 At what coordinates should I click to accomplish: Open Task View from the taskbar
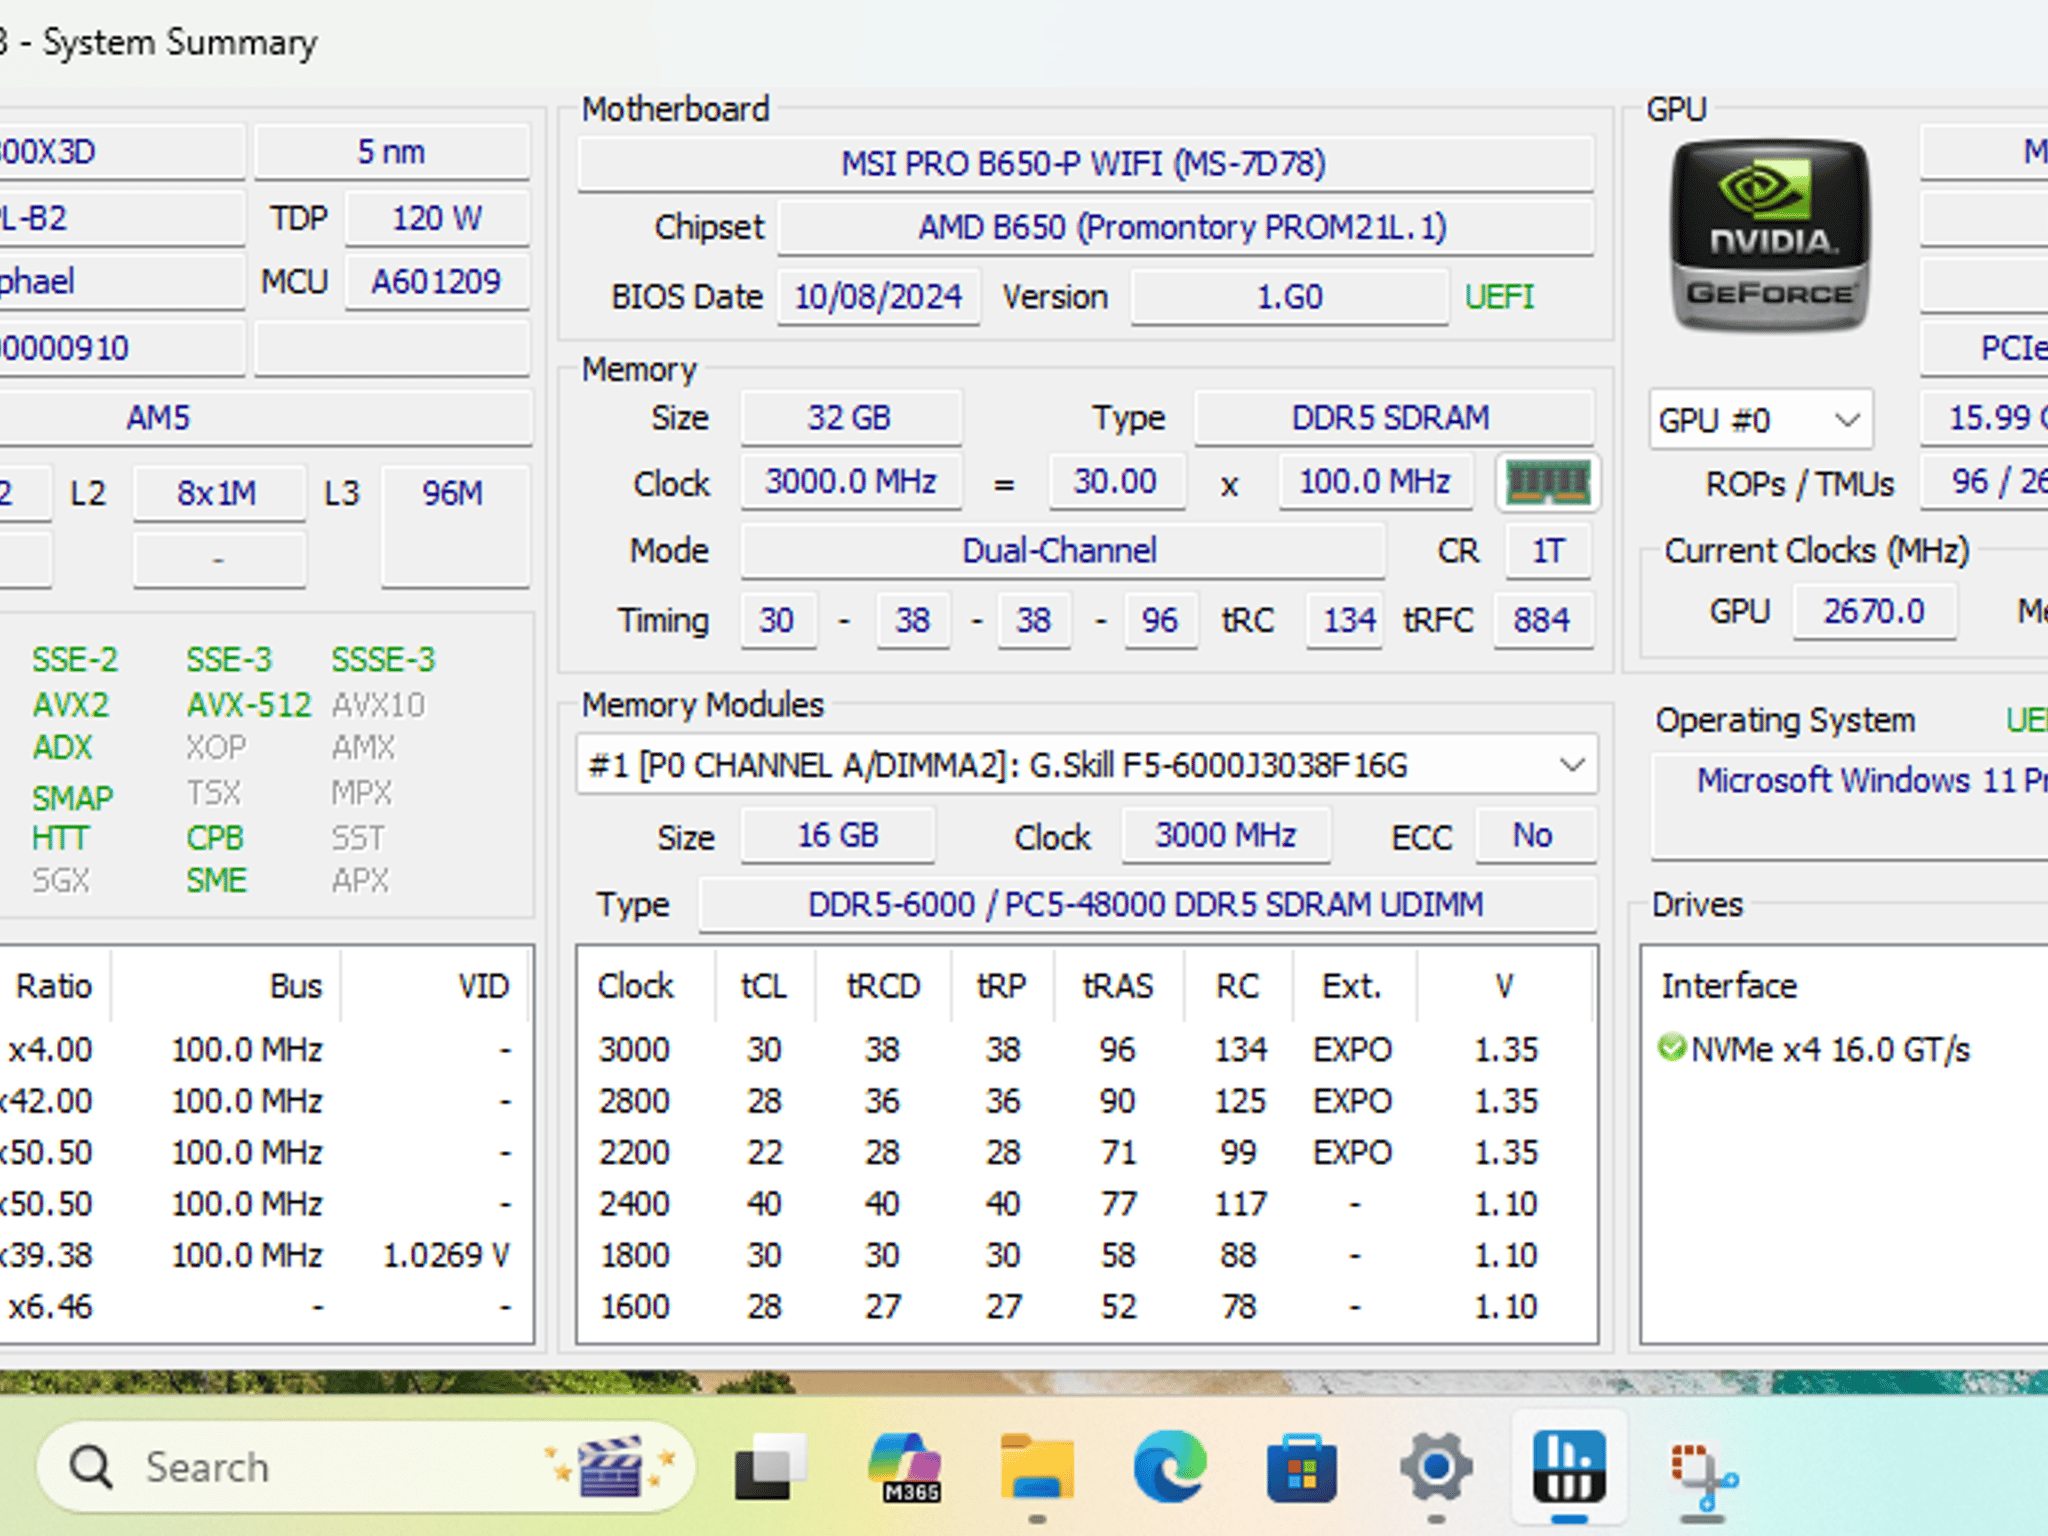tap(769, 1467)
